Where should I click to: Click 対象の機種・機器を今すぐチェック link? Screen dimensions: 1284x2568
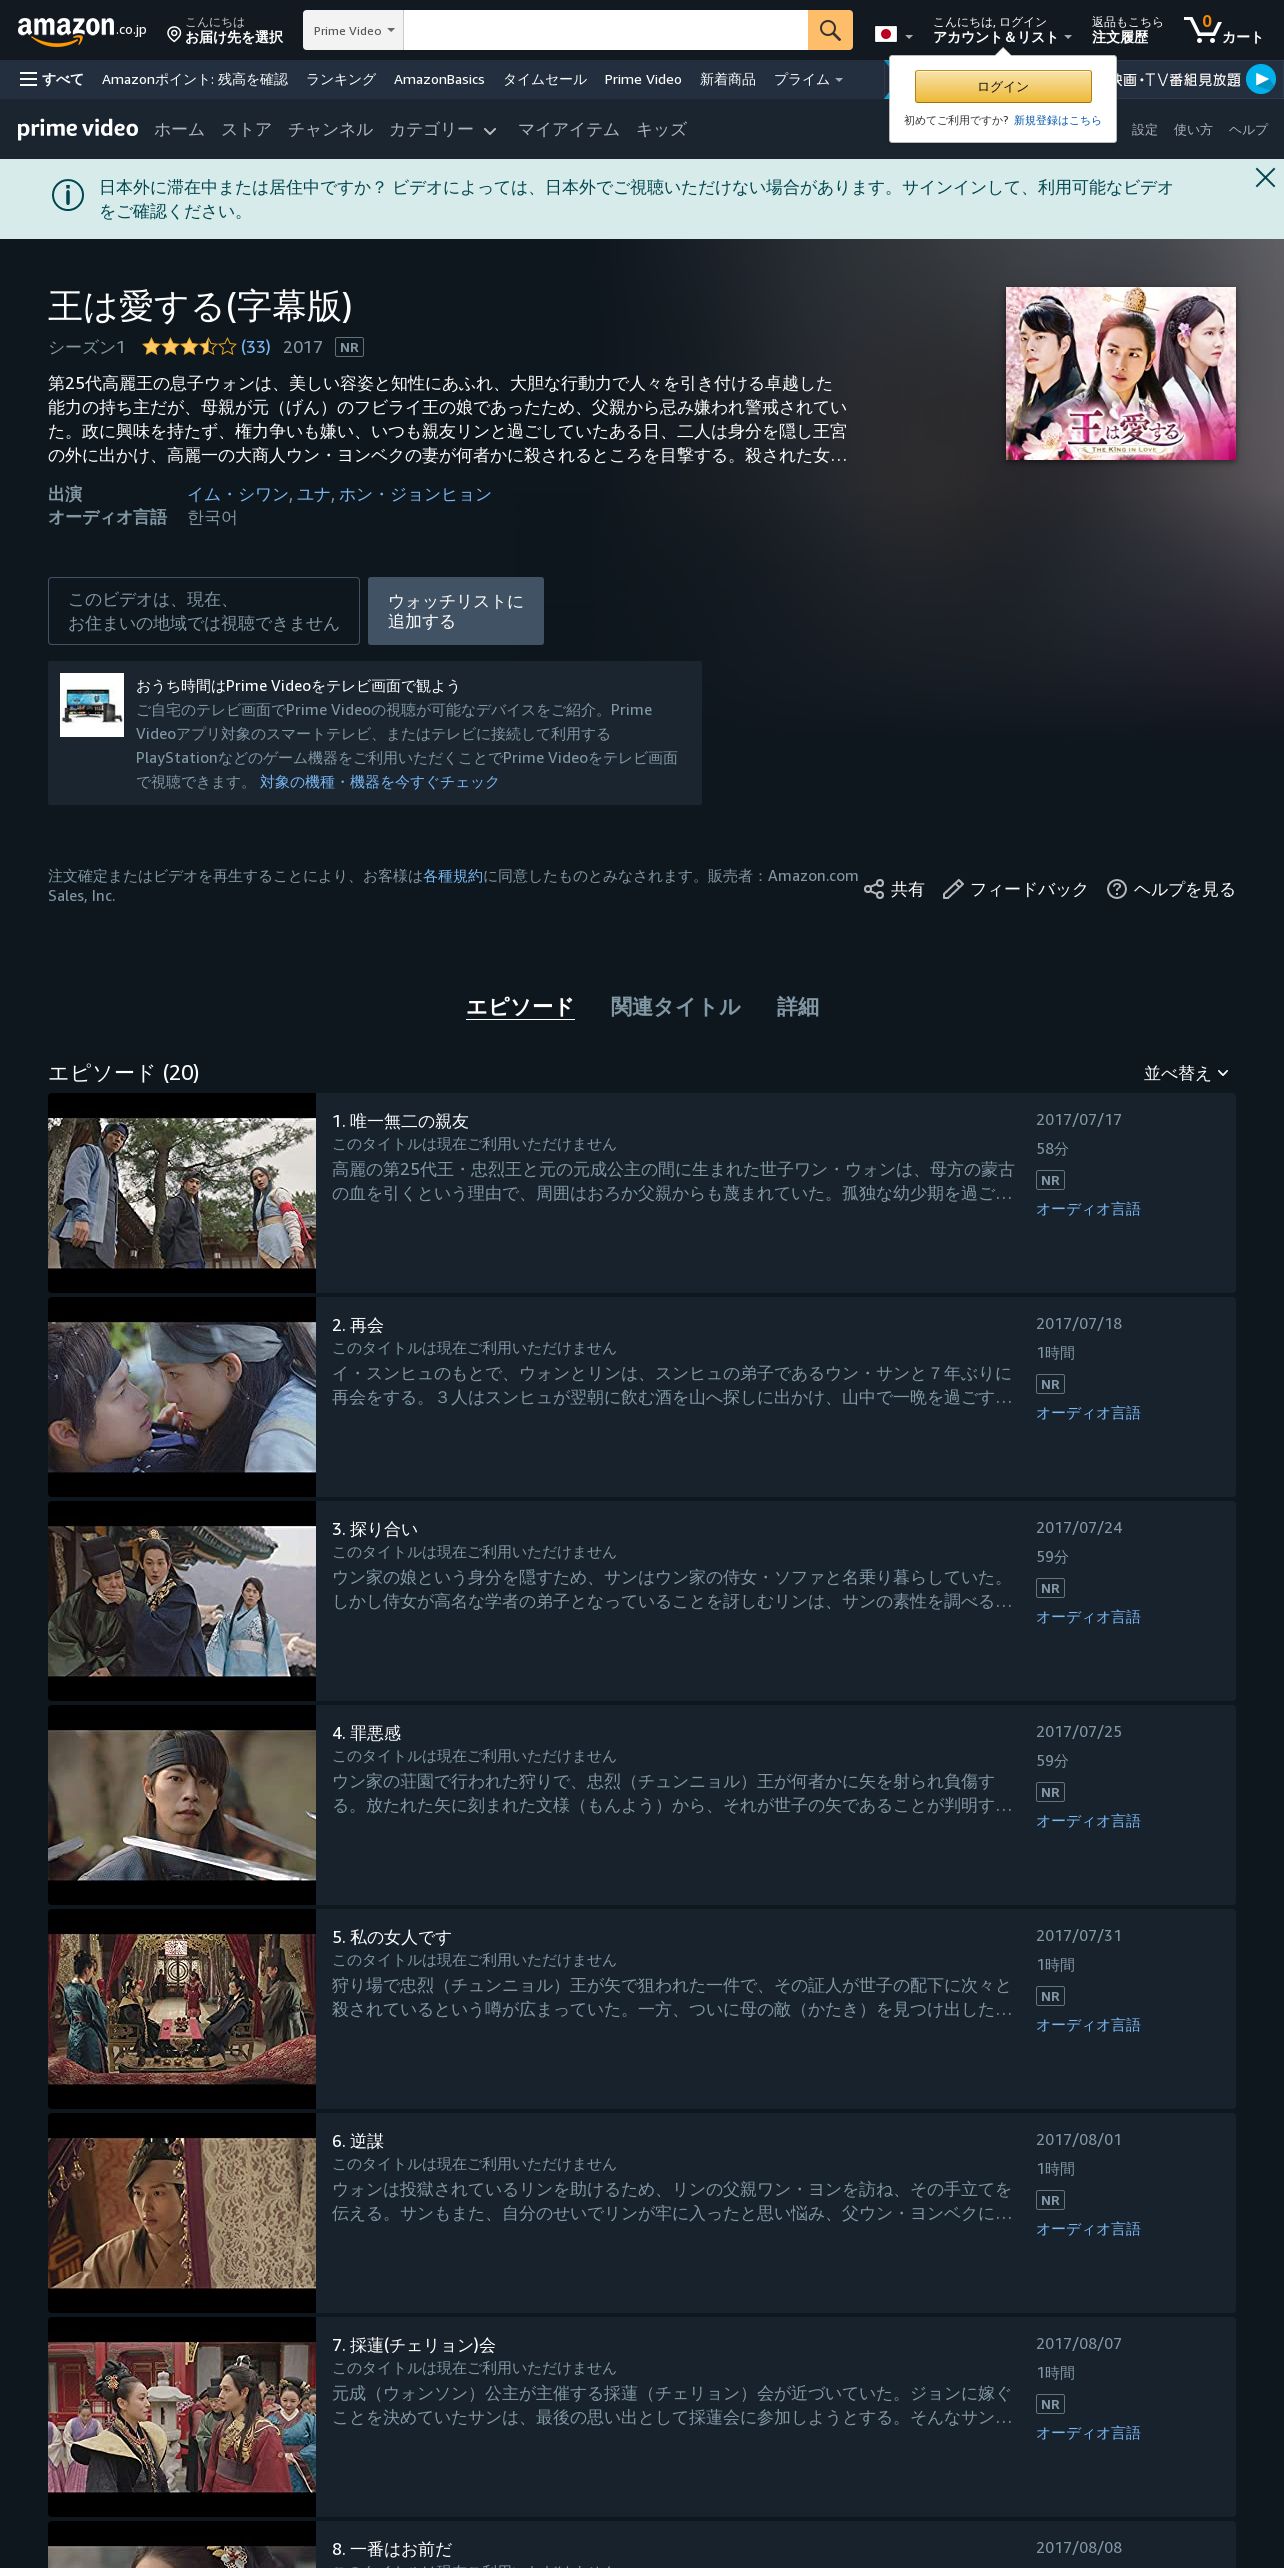tap(379, 782)
